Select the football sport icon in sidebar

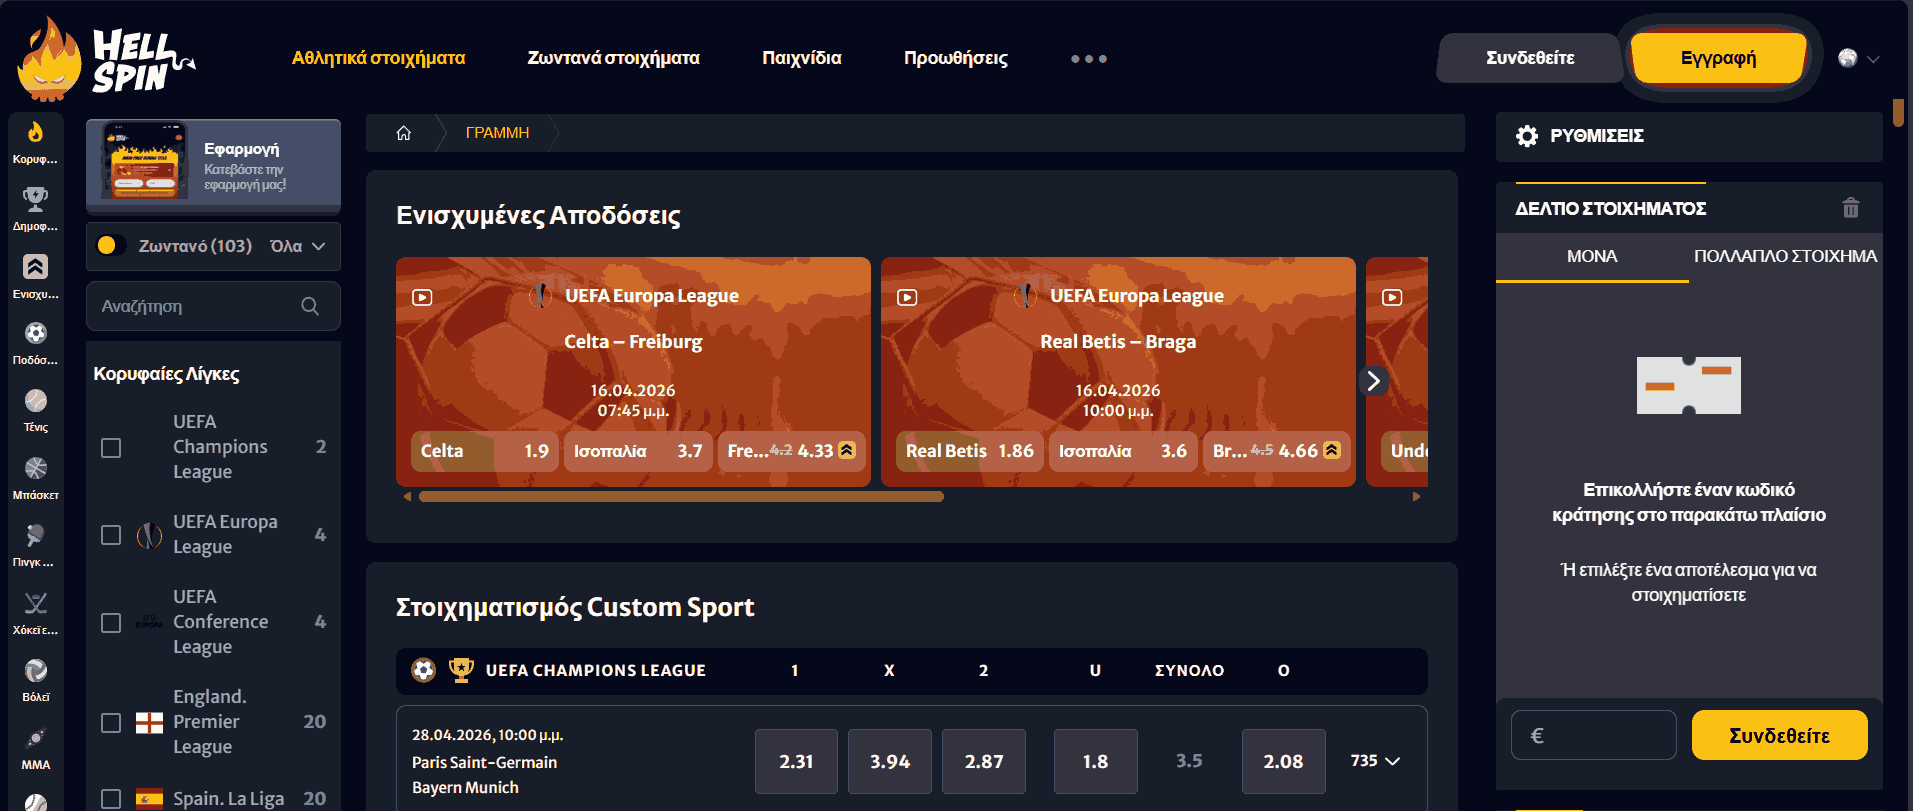point(36,334)
